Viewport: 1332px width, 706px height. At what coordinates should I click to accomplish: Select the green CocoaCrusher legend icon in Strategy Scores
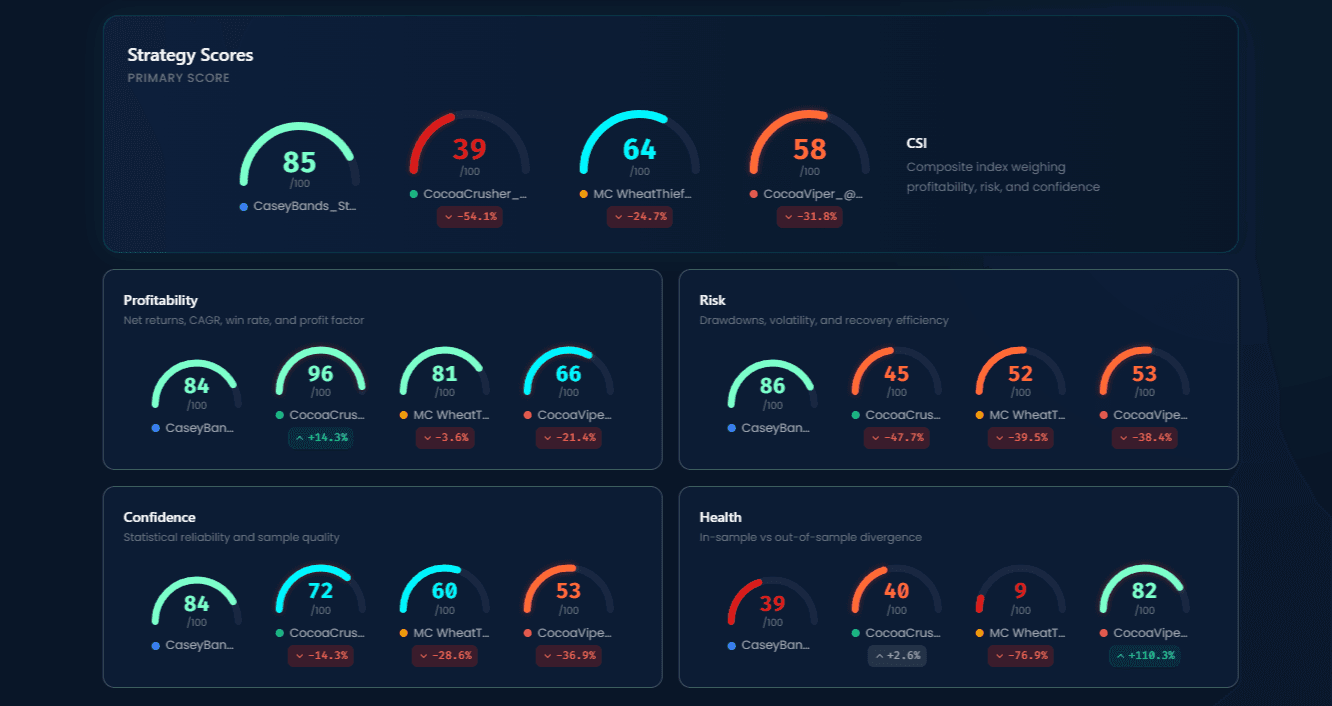point(414,192)
